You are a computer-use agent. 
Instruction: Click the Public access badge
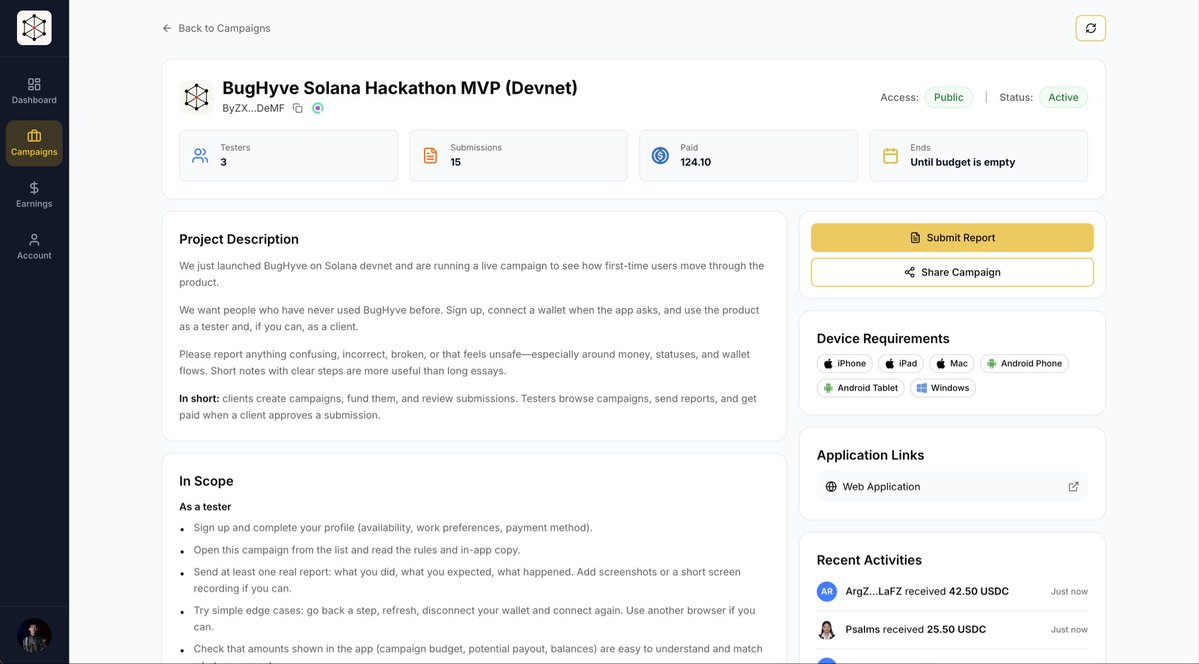tap(949, 97)
